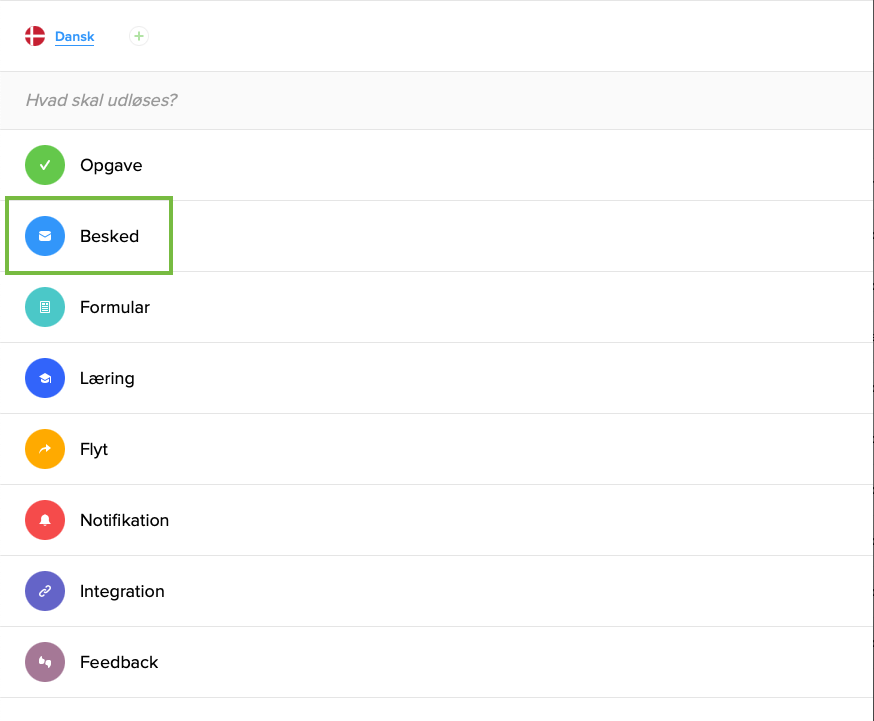
Task: Click the Læring graduation cap icon
Action: click(45, 378)
